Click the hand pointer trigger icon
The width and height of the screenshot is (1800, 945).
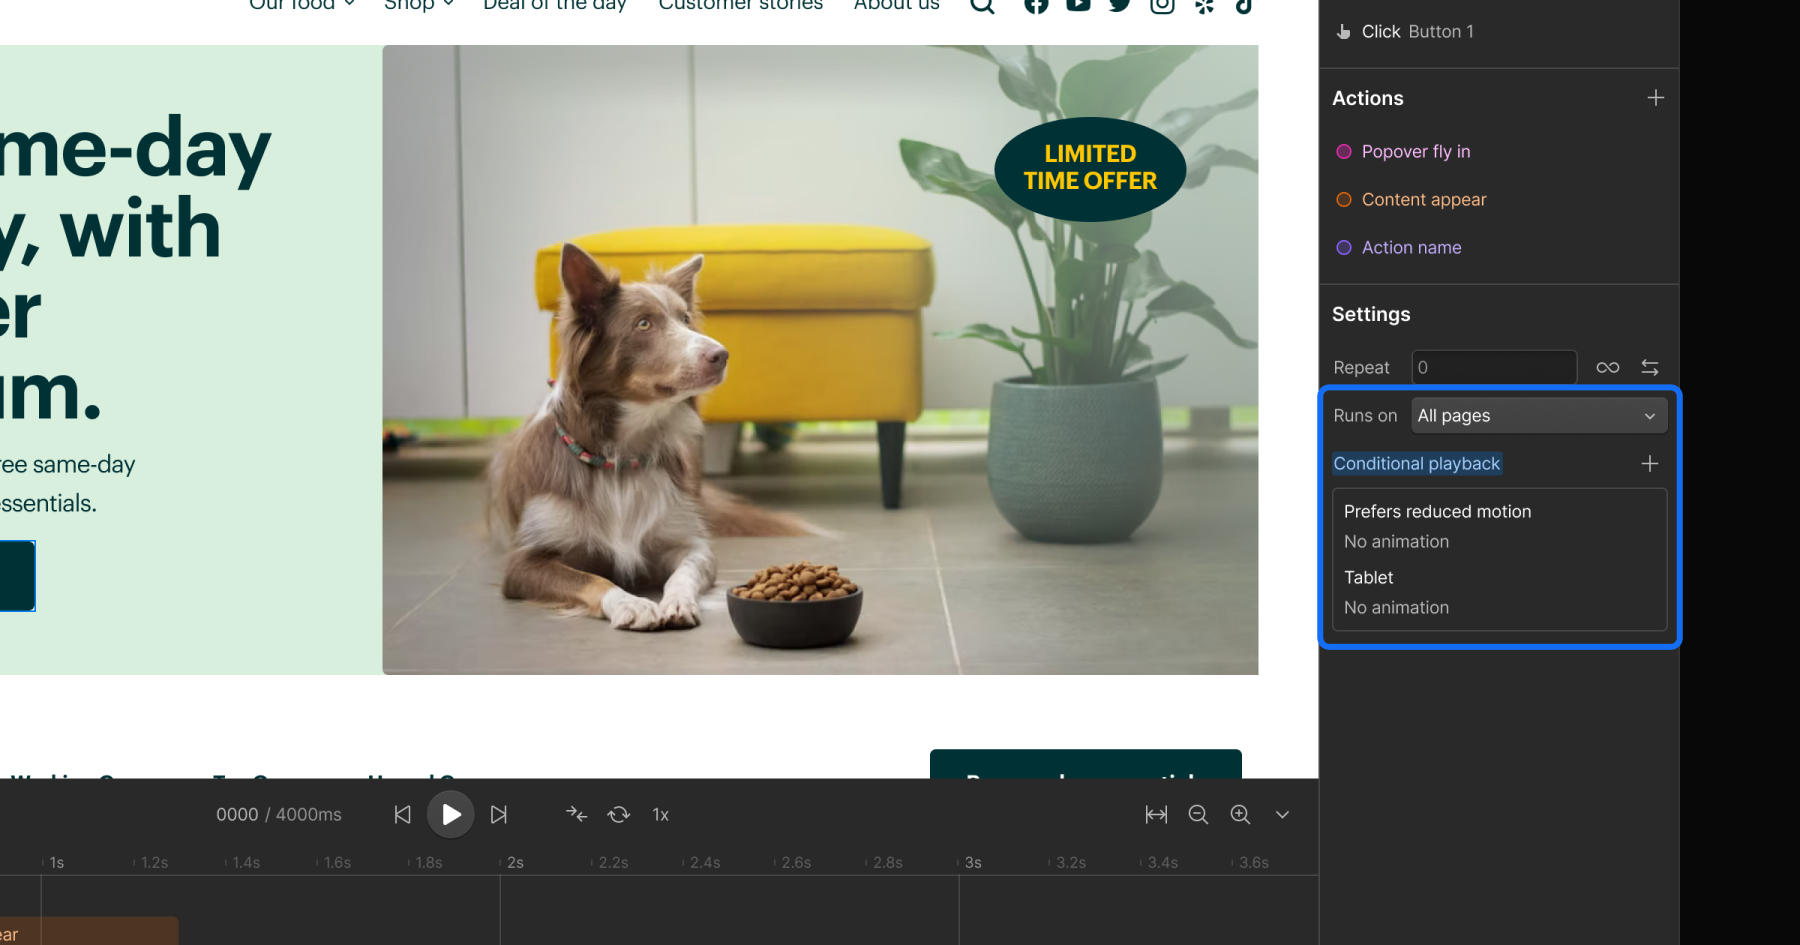click(1343, 32)
